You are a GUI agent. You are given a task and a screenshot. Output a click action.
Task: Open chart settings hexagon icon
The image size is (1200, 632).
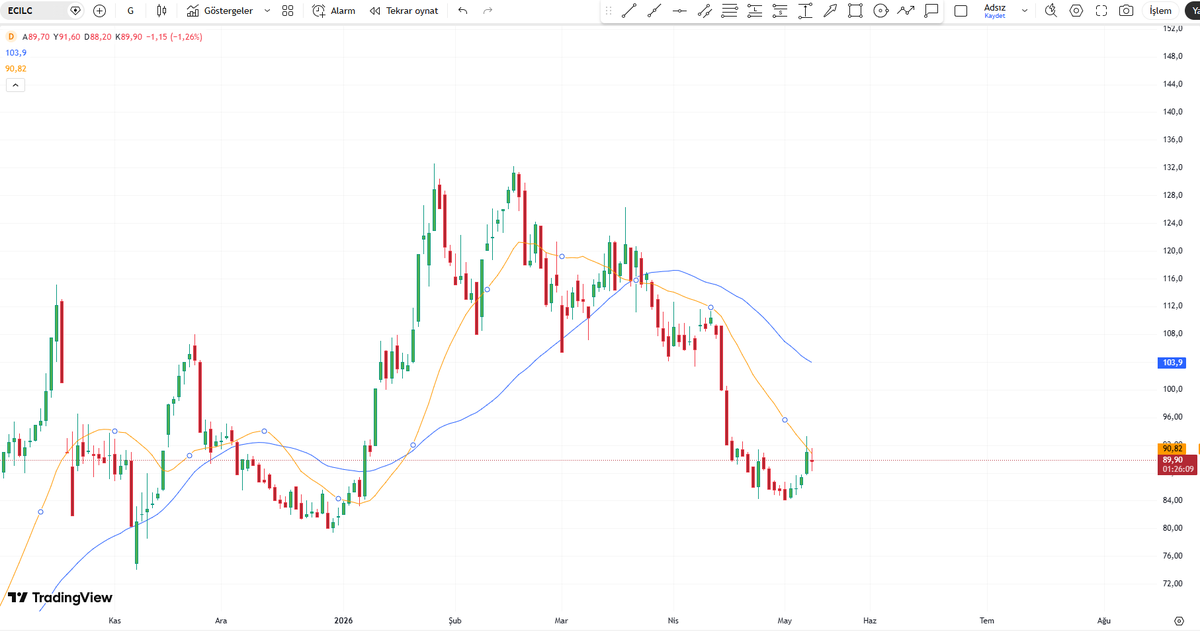(1076, 11)
